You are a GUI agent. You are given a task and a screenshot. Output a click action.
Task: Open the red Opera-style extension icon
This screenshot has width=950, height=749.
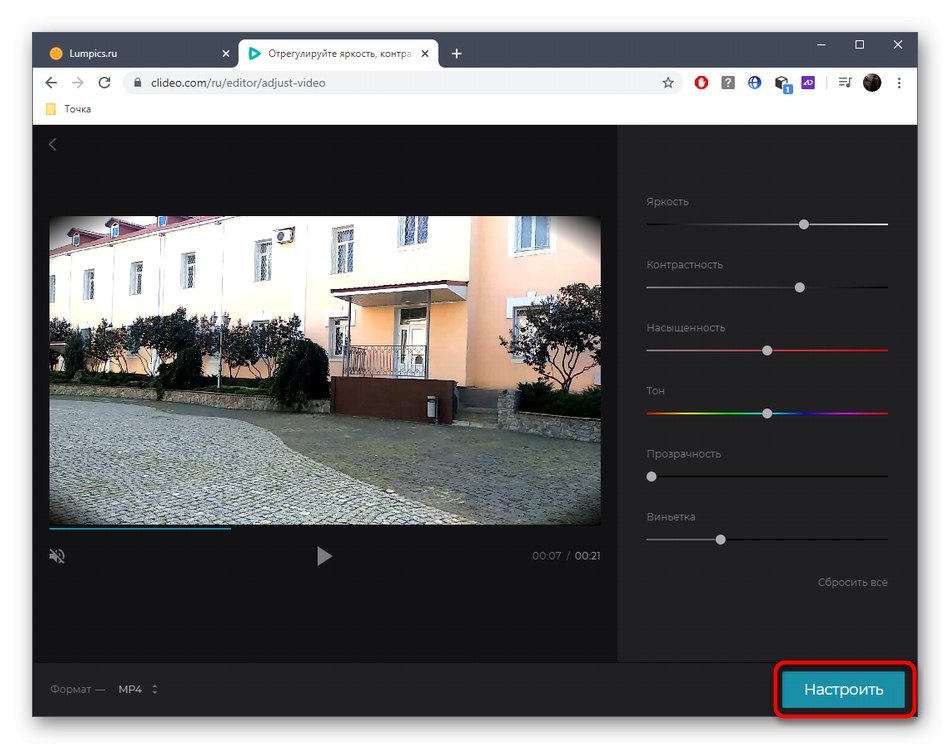tap(701, 82)
